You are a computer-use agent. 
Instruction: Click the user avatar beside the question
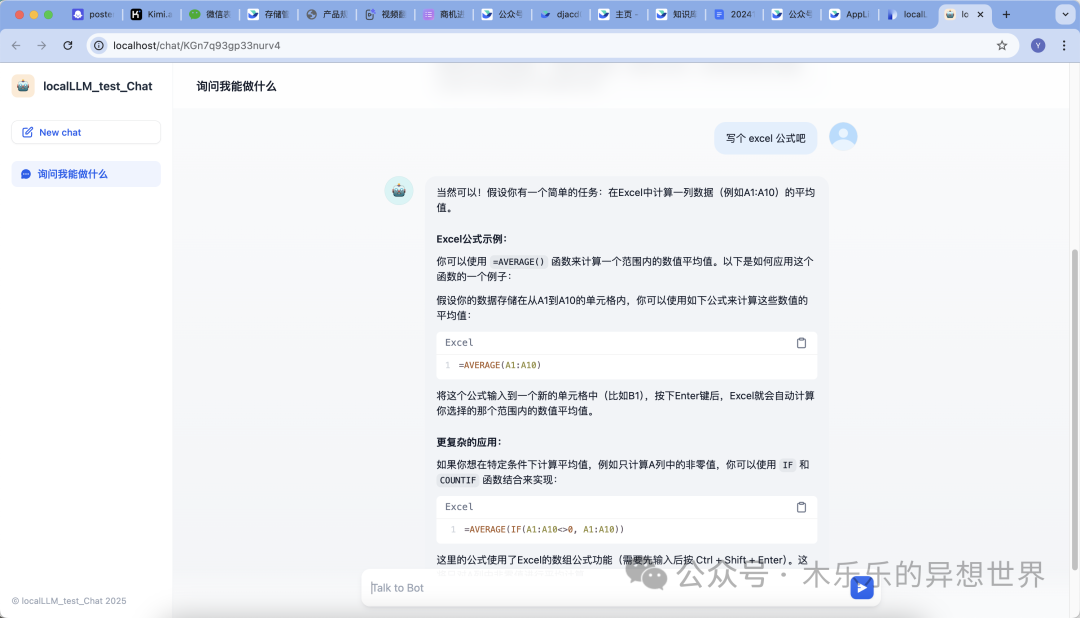(x=843, y=137)
